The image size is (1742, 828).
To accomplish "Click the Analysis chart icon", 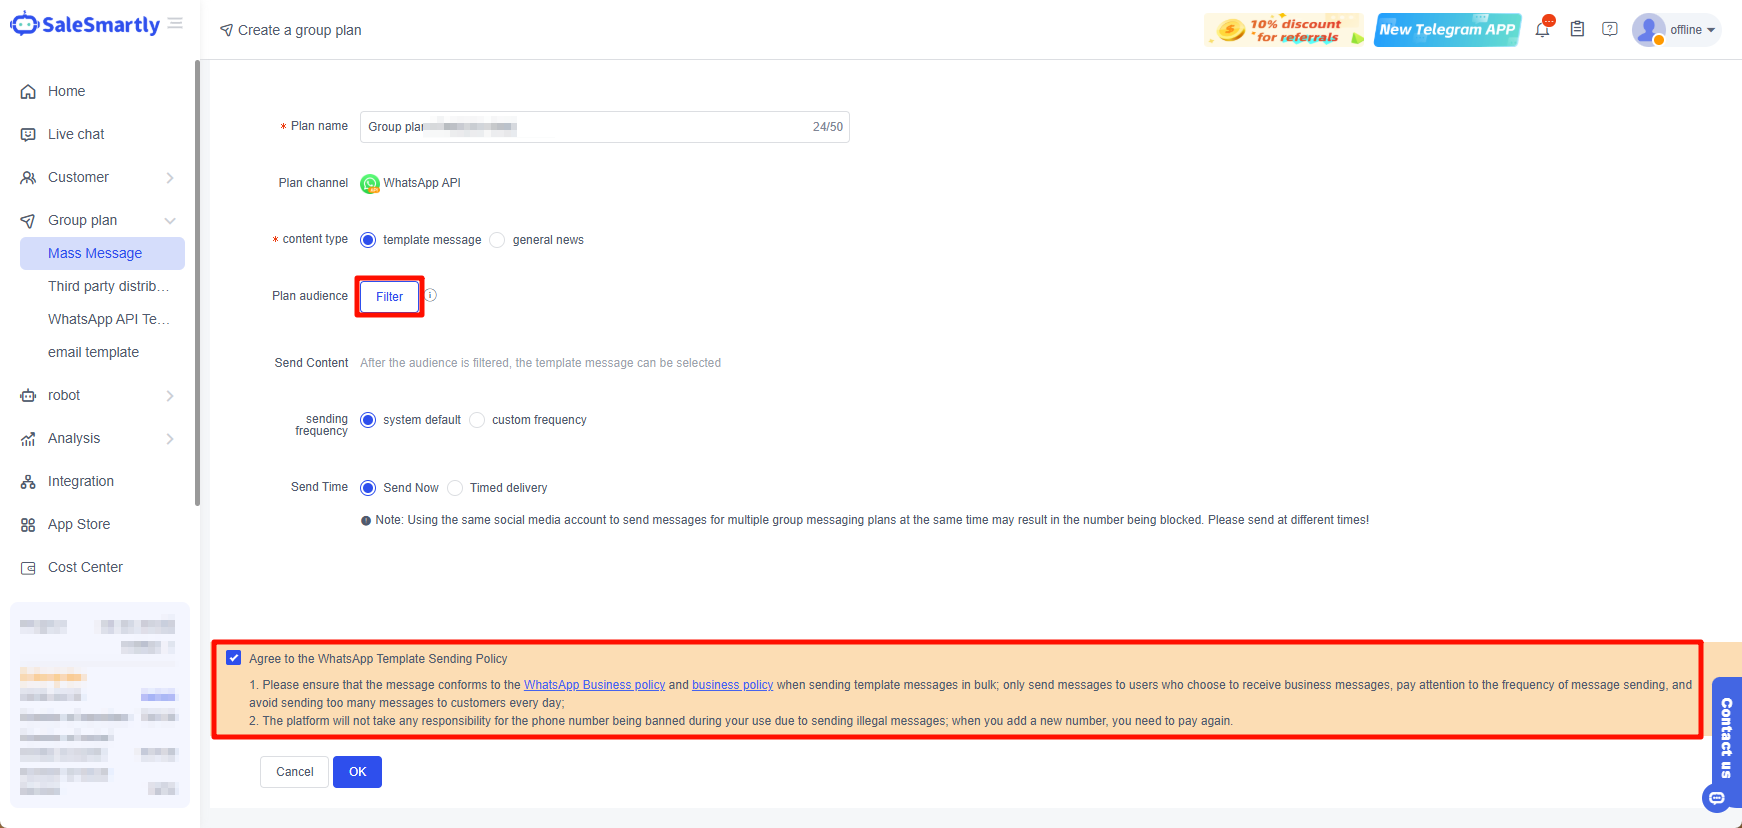I will pos(28,439).
